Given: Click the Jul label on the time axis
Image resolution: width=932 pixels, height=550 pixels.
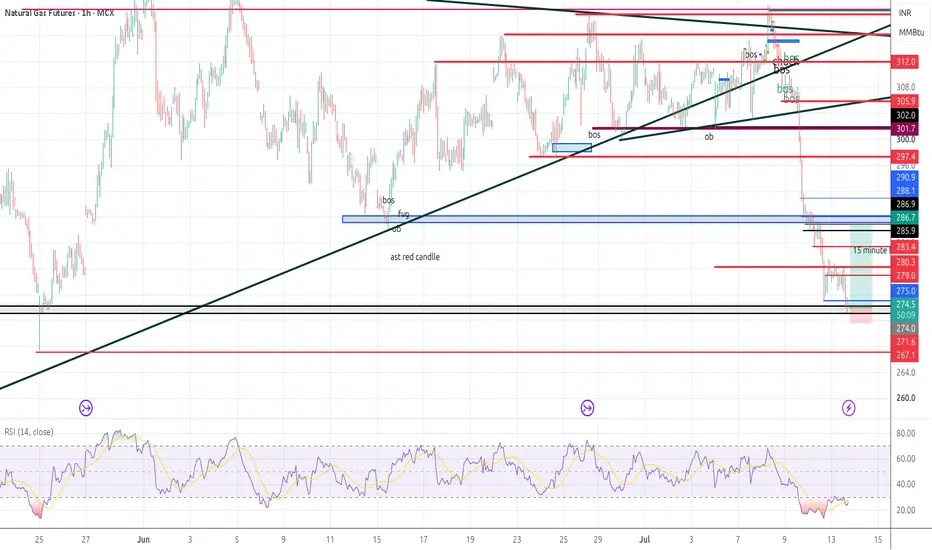Looking at the screenshot, I should 645,540.
